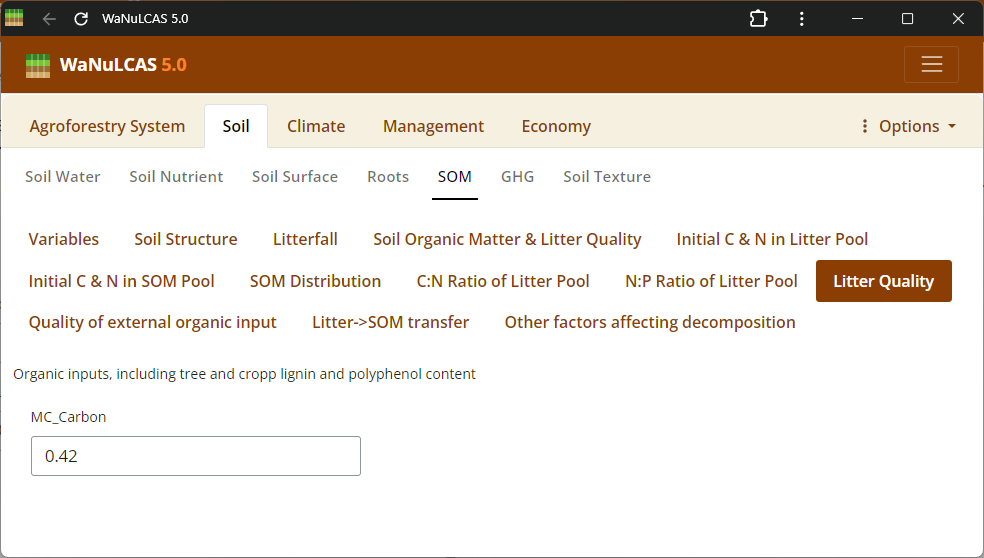Open C:N Ratio of Litter Pool
Screen dimensions: 984x558
[x=503, y=281]
